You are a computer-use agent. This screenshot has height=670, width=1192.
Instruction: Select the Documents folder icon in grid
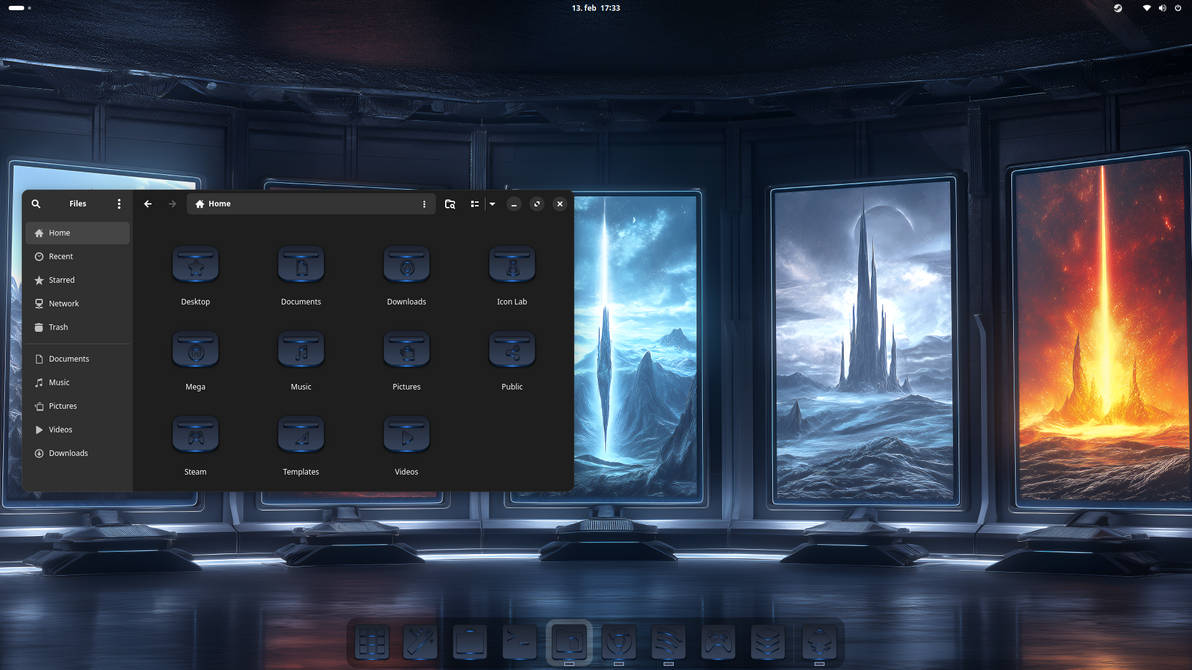[301, 265]
